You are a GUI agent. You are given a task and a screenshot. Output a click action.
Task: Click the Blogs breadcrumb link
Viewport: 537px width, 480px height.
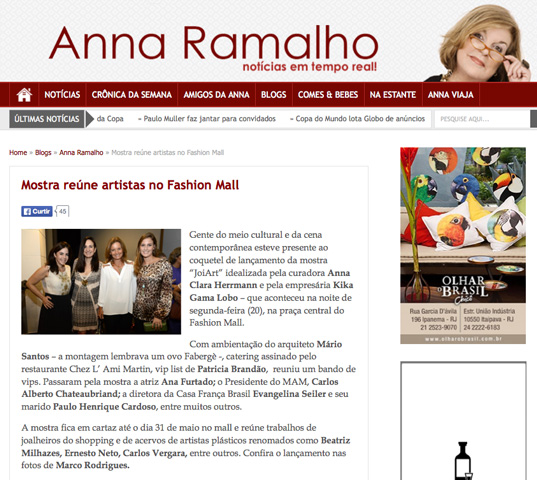click(43, 153)
